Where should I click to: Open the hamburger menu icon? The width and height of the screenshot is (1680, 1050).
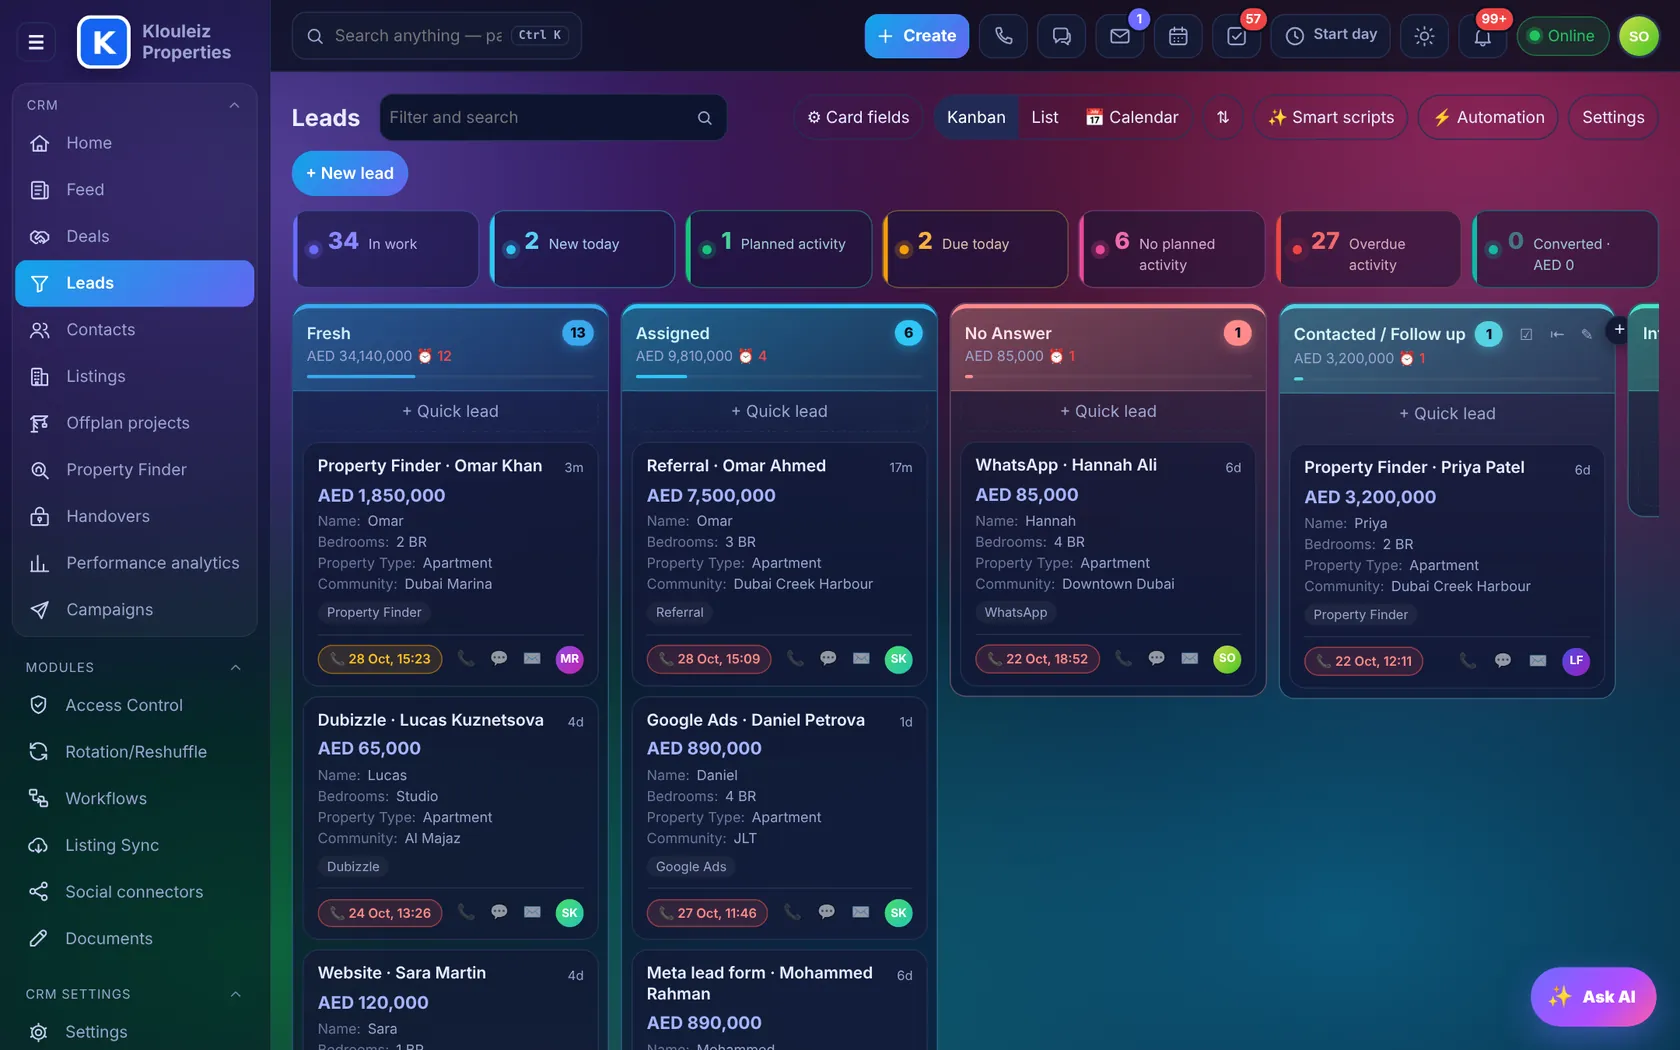click(36, 42)
